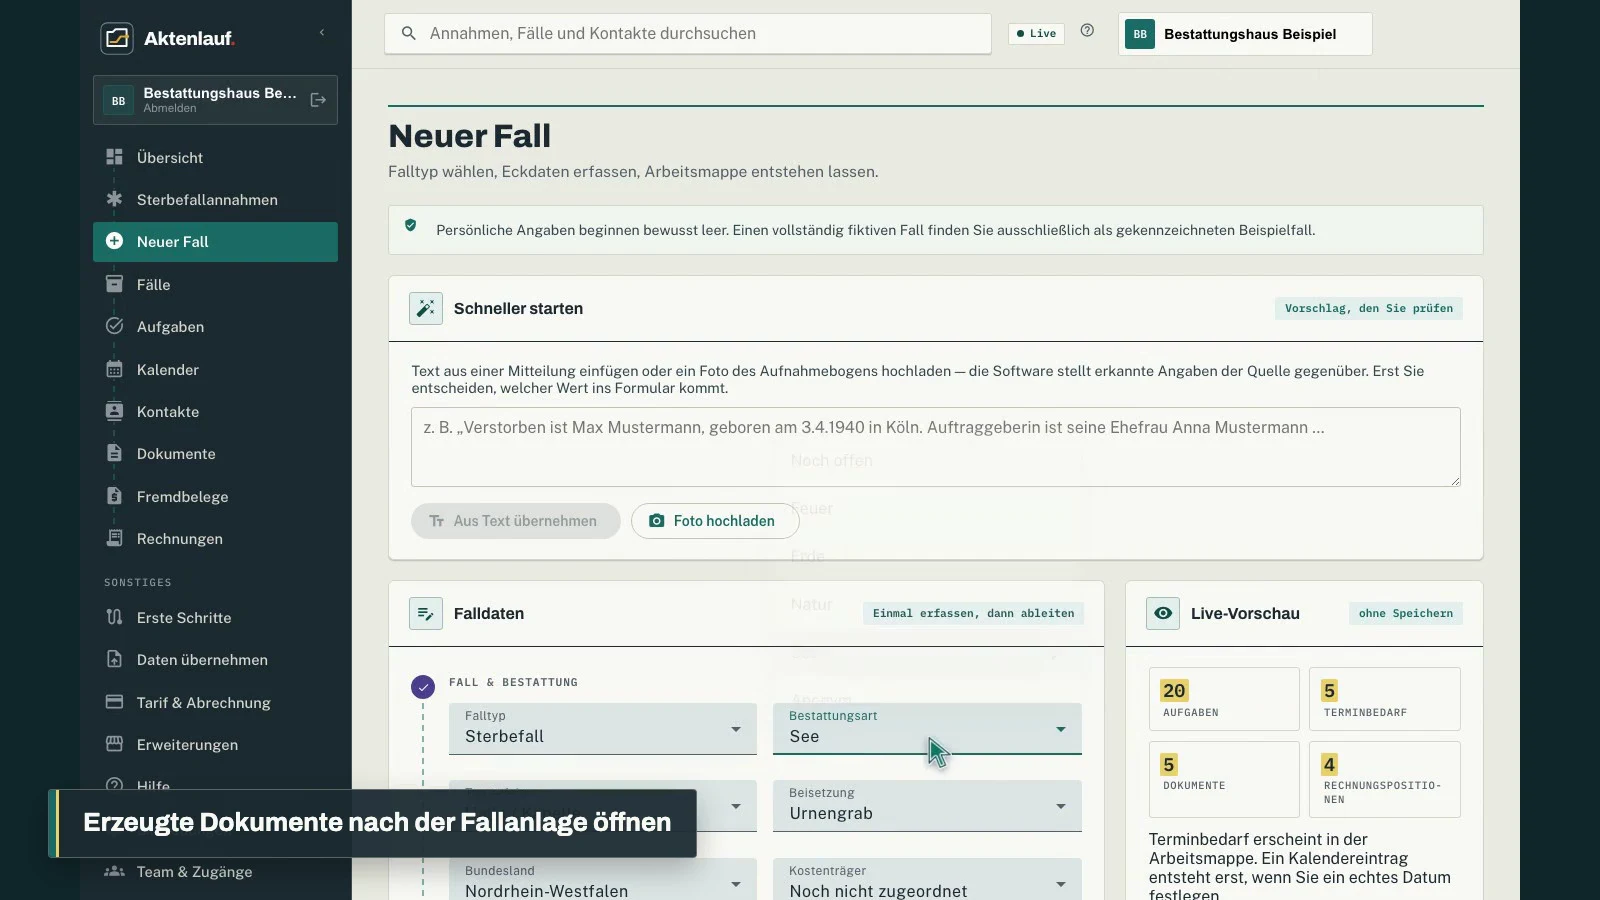Select the Fälle menu item
The width and height of the screenshot is (1600, 900).
point(215,284)
